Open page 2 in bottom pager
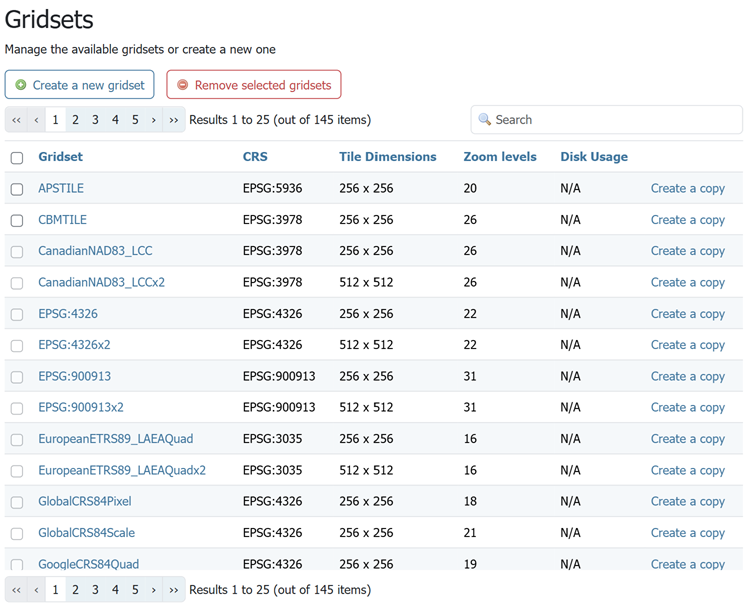The image size is (748, 607). 75,590
